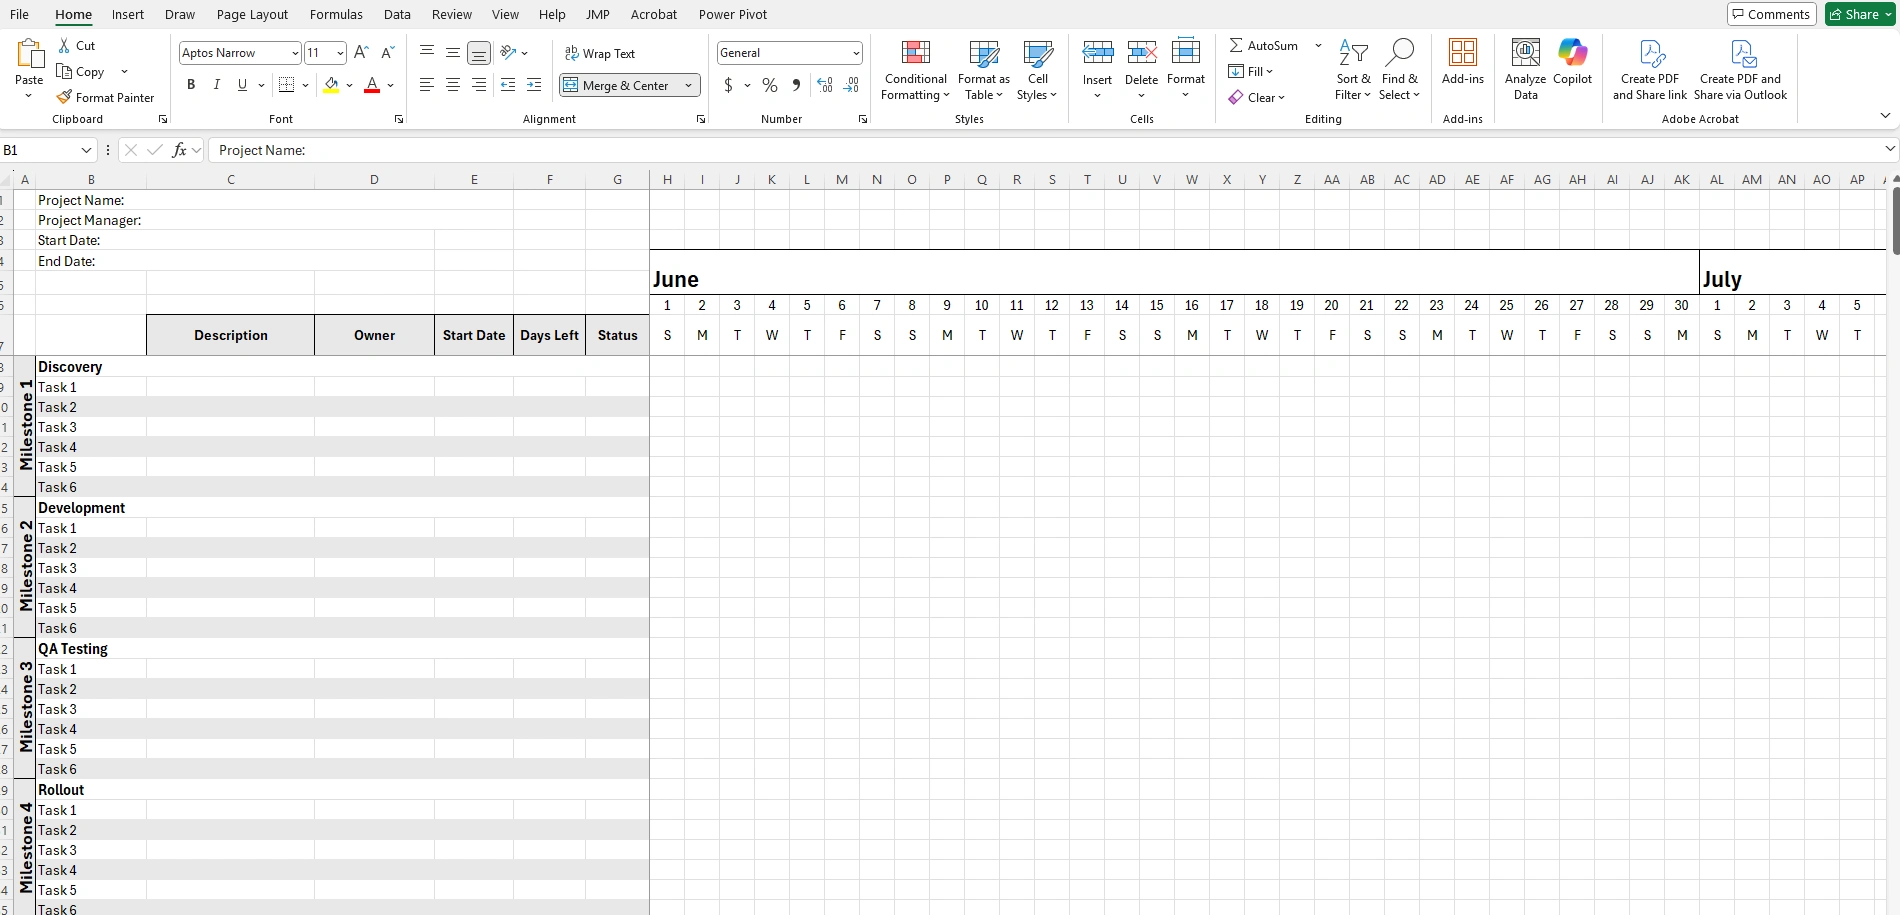Click the Wrap Text icon
Screen dimensions: 1900x915
point(600,53)
